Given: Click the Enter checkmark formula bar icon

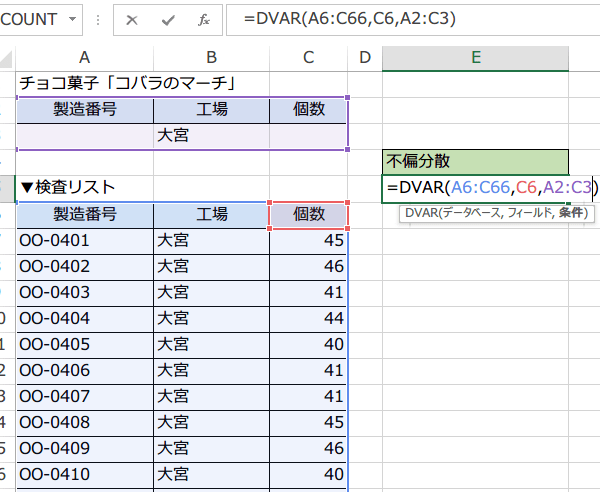Looking at the screenshot, I should tap(167, 20).
